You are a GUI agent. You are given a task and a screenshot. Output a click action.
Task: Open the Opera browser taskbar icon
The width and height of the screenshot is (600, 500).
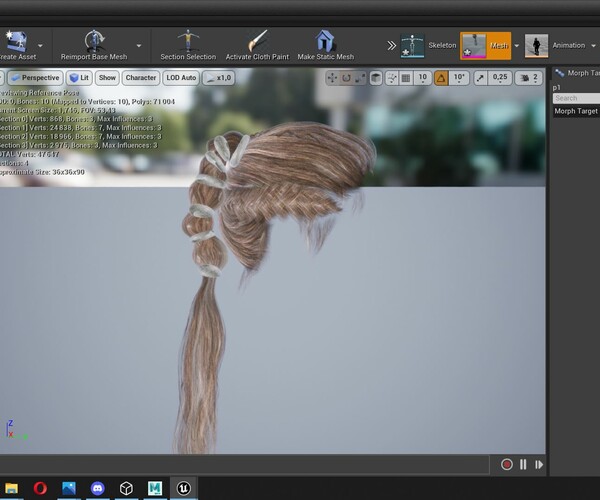(40, 488)
